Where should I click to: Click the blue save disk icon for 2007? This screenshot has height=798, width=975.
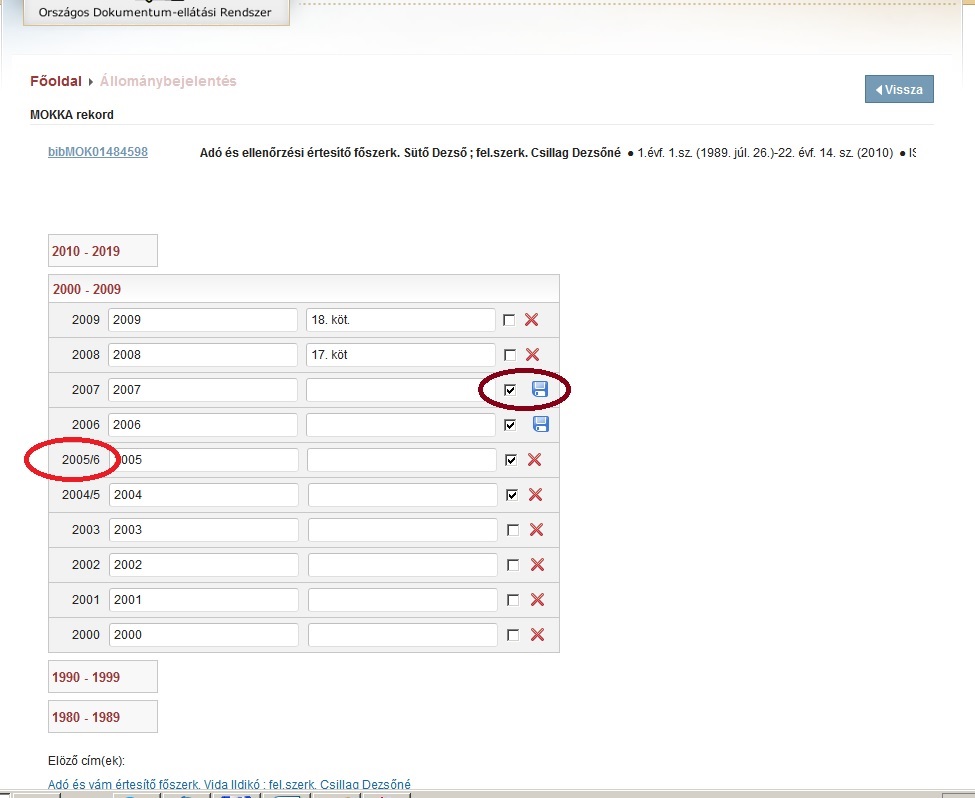coord(540,389)
